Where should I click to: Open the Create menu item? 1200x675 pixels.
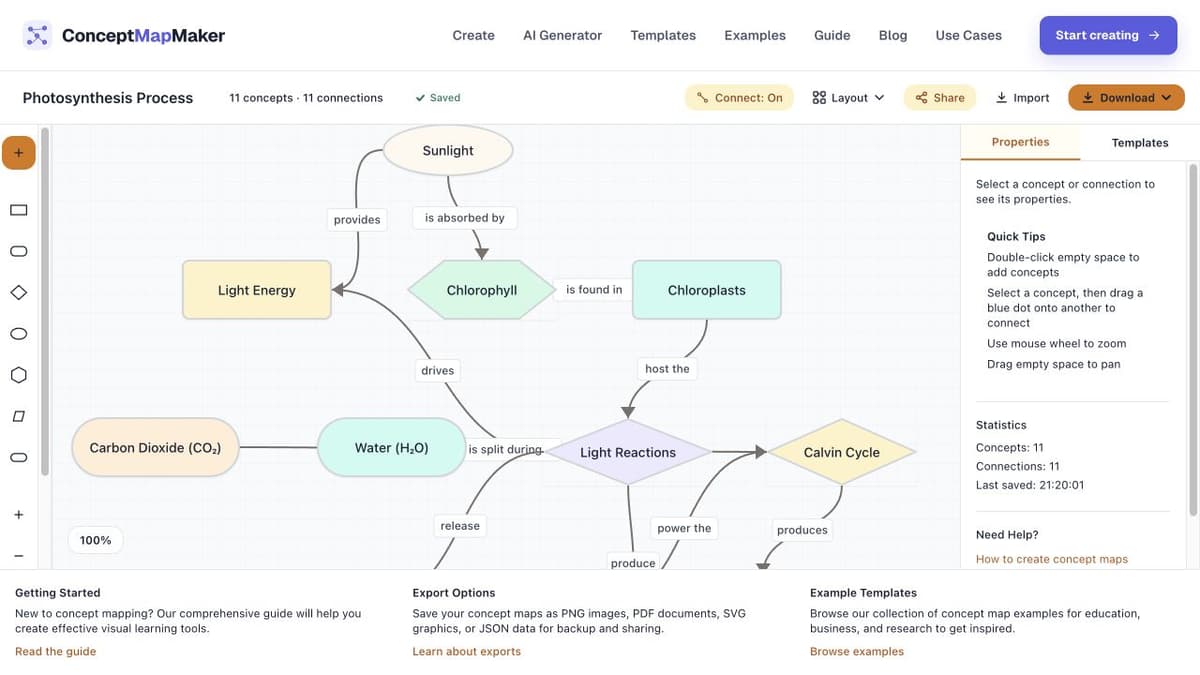click(473, 35)
